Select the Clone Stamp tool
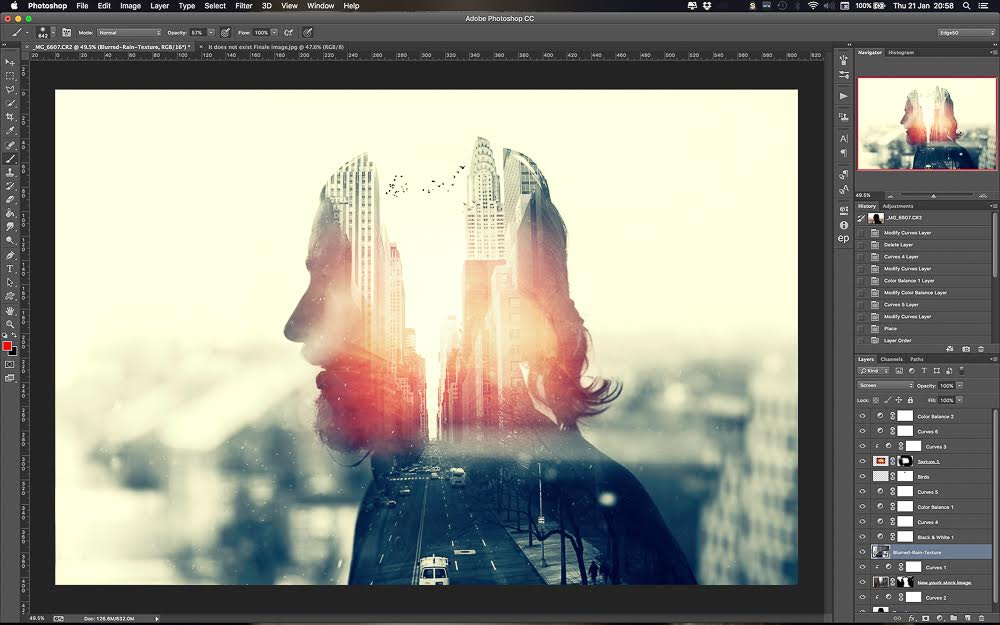This screenshot has height=625, width=1000. 11,172
